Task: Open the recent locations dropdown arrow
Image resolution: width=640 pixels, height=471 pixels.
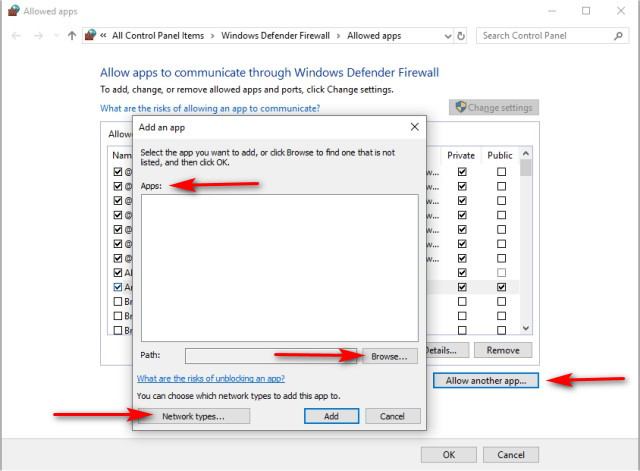Action: 56,36
